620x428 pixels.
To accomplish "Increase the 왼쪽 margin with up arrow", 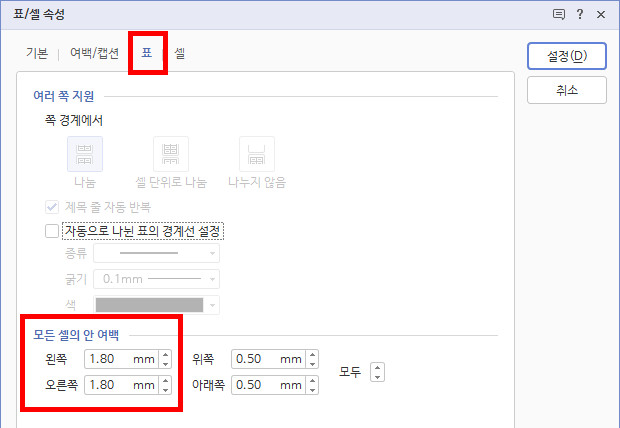I will click(166, 354).
